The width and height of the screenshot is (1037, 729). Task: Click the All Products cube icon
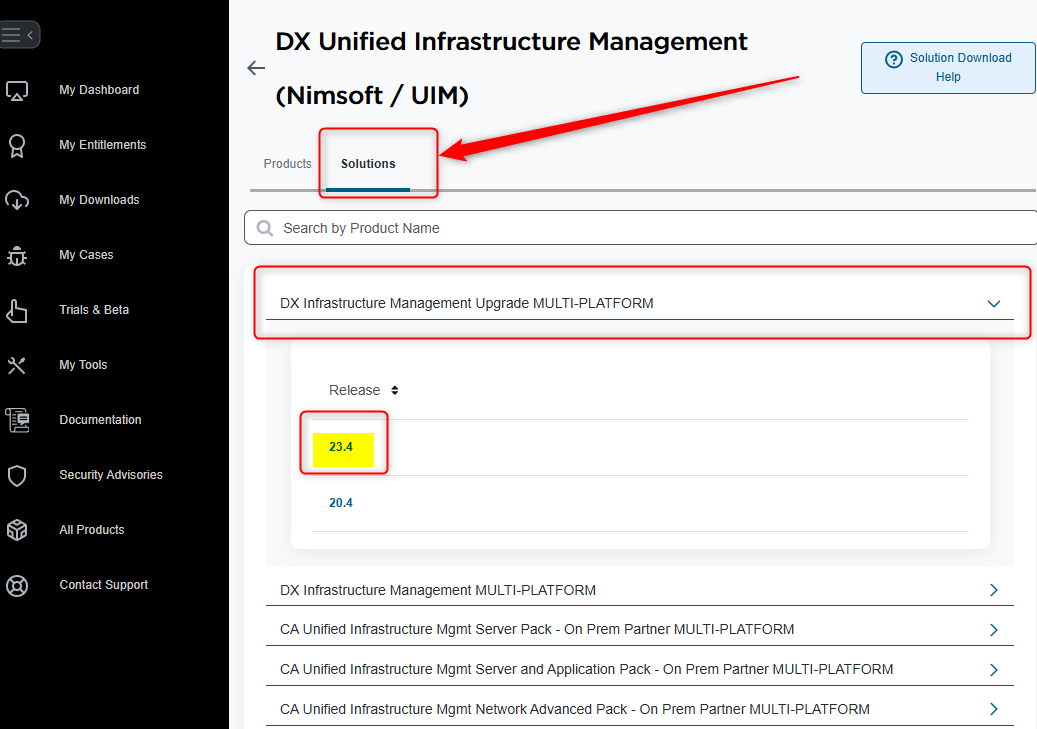17,530
